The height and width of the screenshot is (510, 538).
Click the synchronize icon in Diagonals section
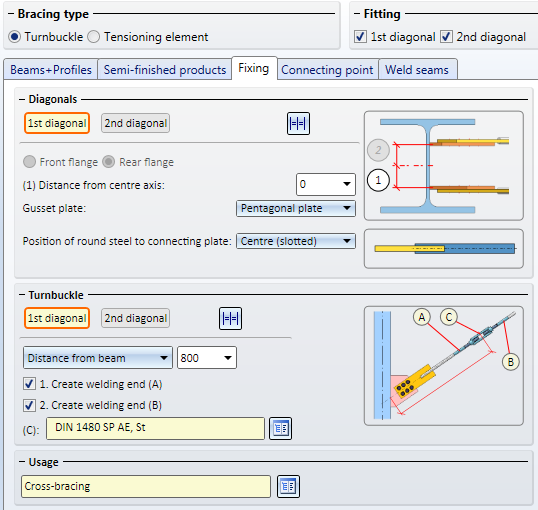pyautogui.click(x=298, y=124)
